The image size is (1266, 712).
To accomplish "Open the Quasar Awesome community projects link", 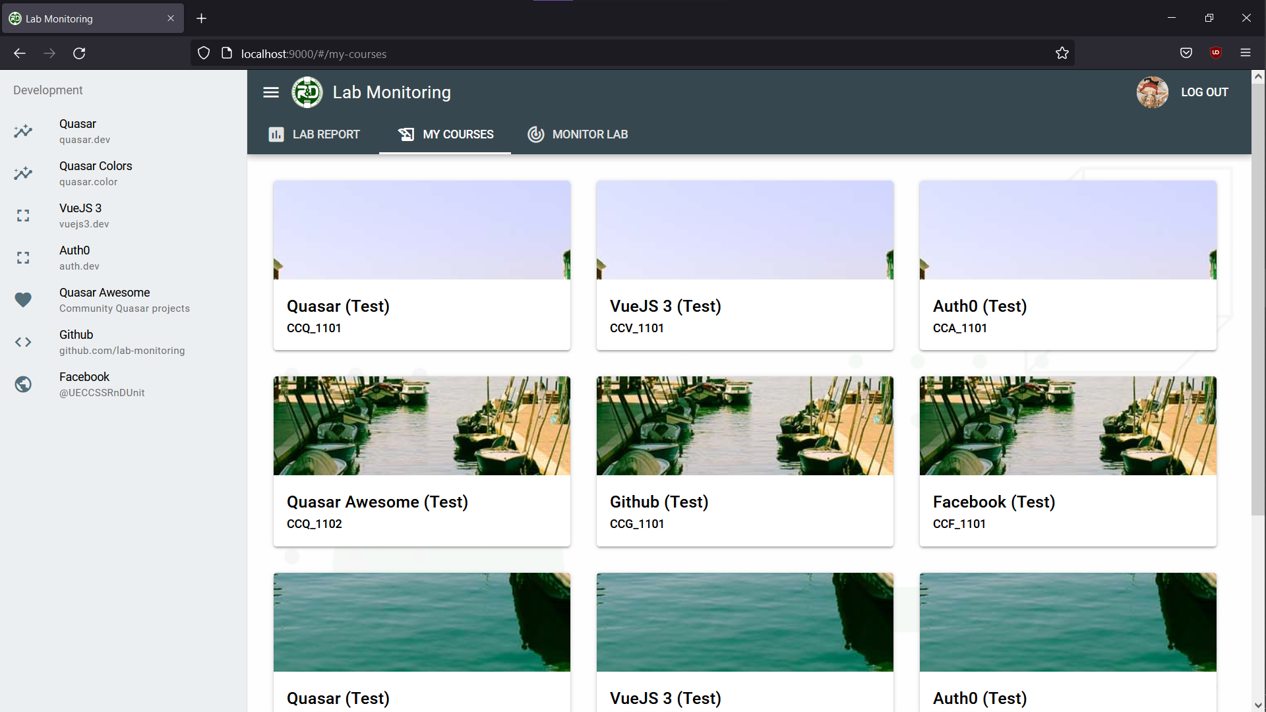I will pos(124,300).
